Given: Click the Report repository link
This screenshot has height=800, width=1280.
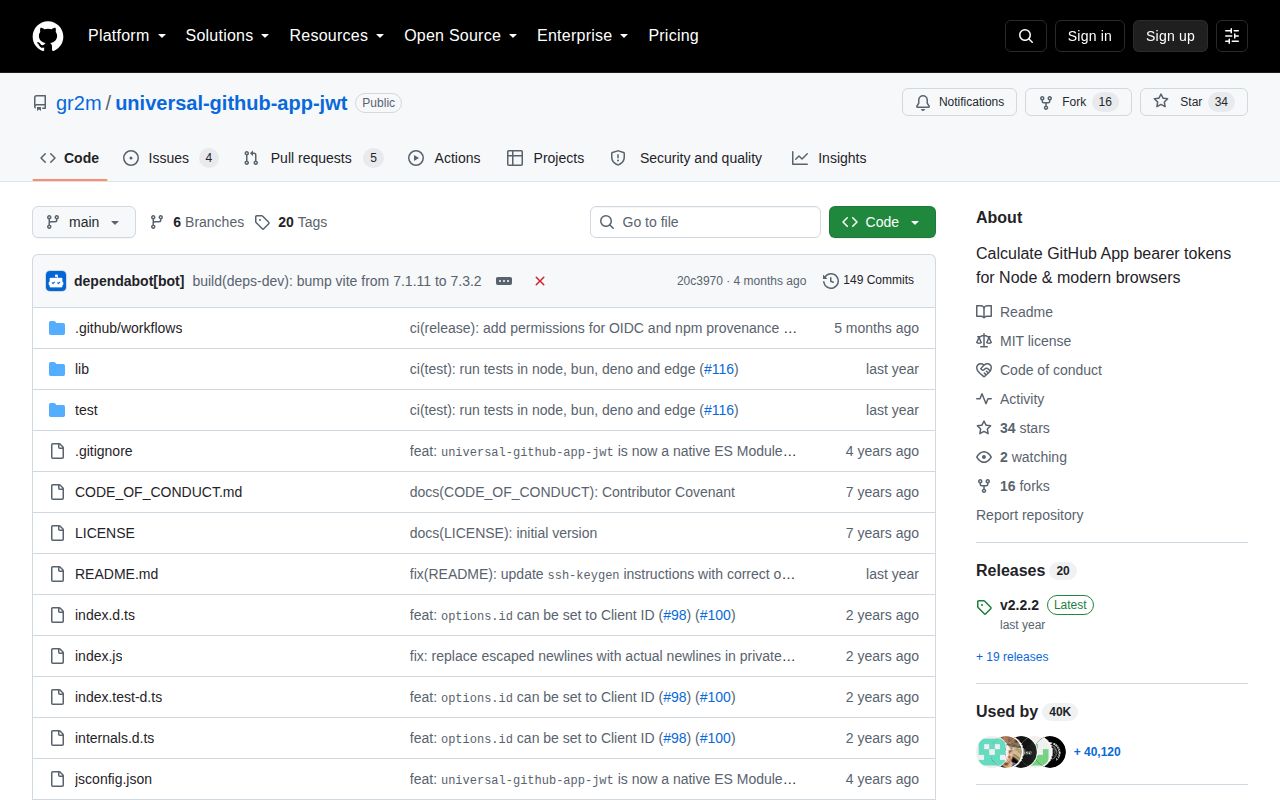Looking at the screenshot, I should coord(1029,515).
